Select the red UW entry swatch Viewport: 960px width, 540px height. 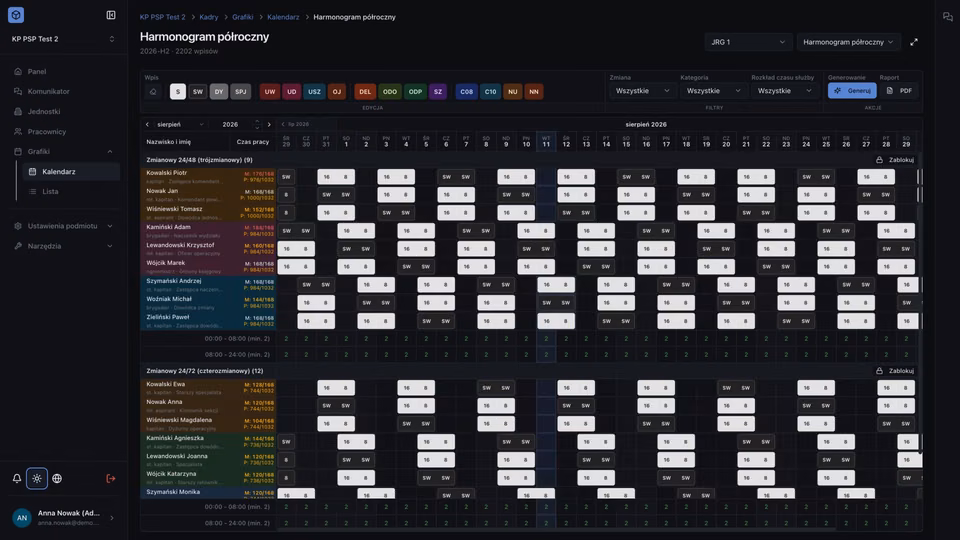click(x=270, y=92)
